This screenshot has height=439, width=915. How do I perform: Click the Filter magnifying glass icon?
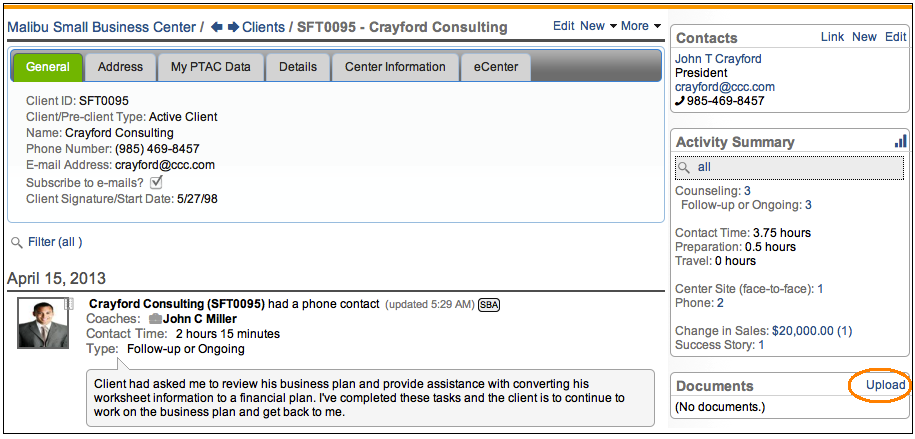tap(17, 242)
